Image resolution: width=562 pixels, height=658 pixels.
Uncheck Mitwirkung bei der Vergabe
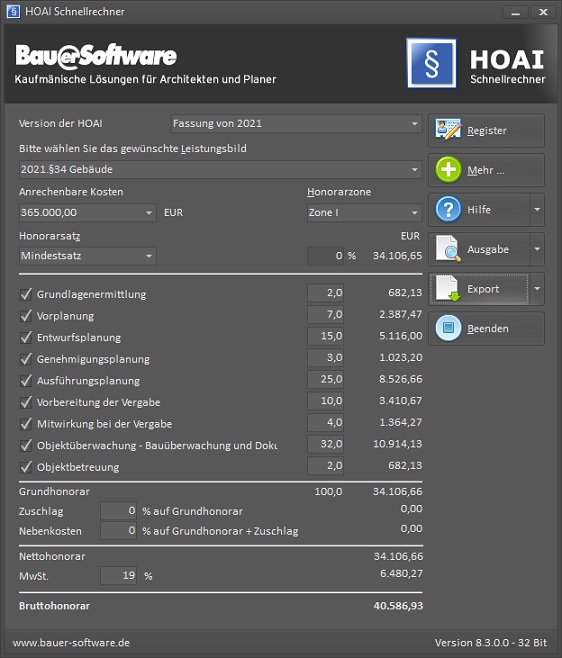tap(26, 424)
